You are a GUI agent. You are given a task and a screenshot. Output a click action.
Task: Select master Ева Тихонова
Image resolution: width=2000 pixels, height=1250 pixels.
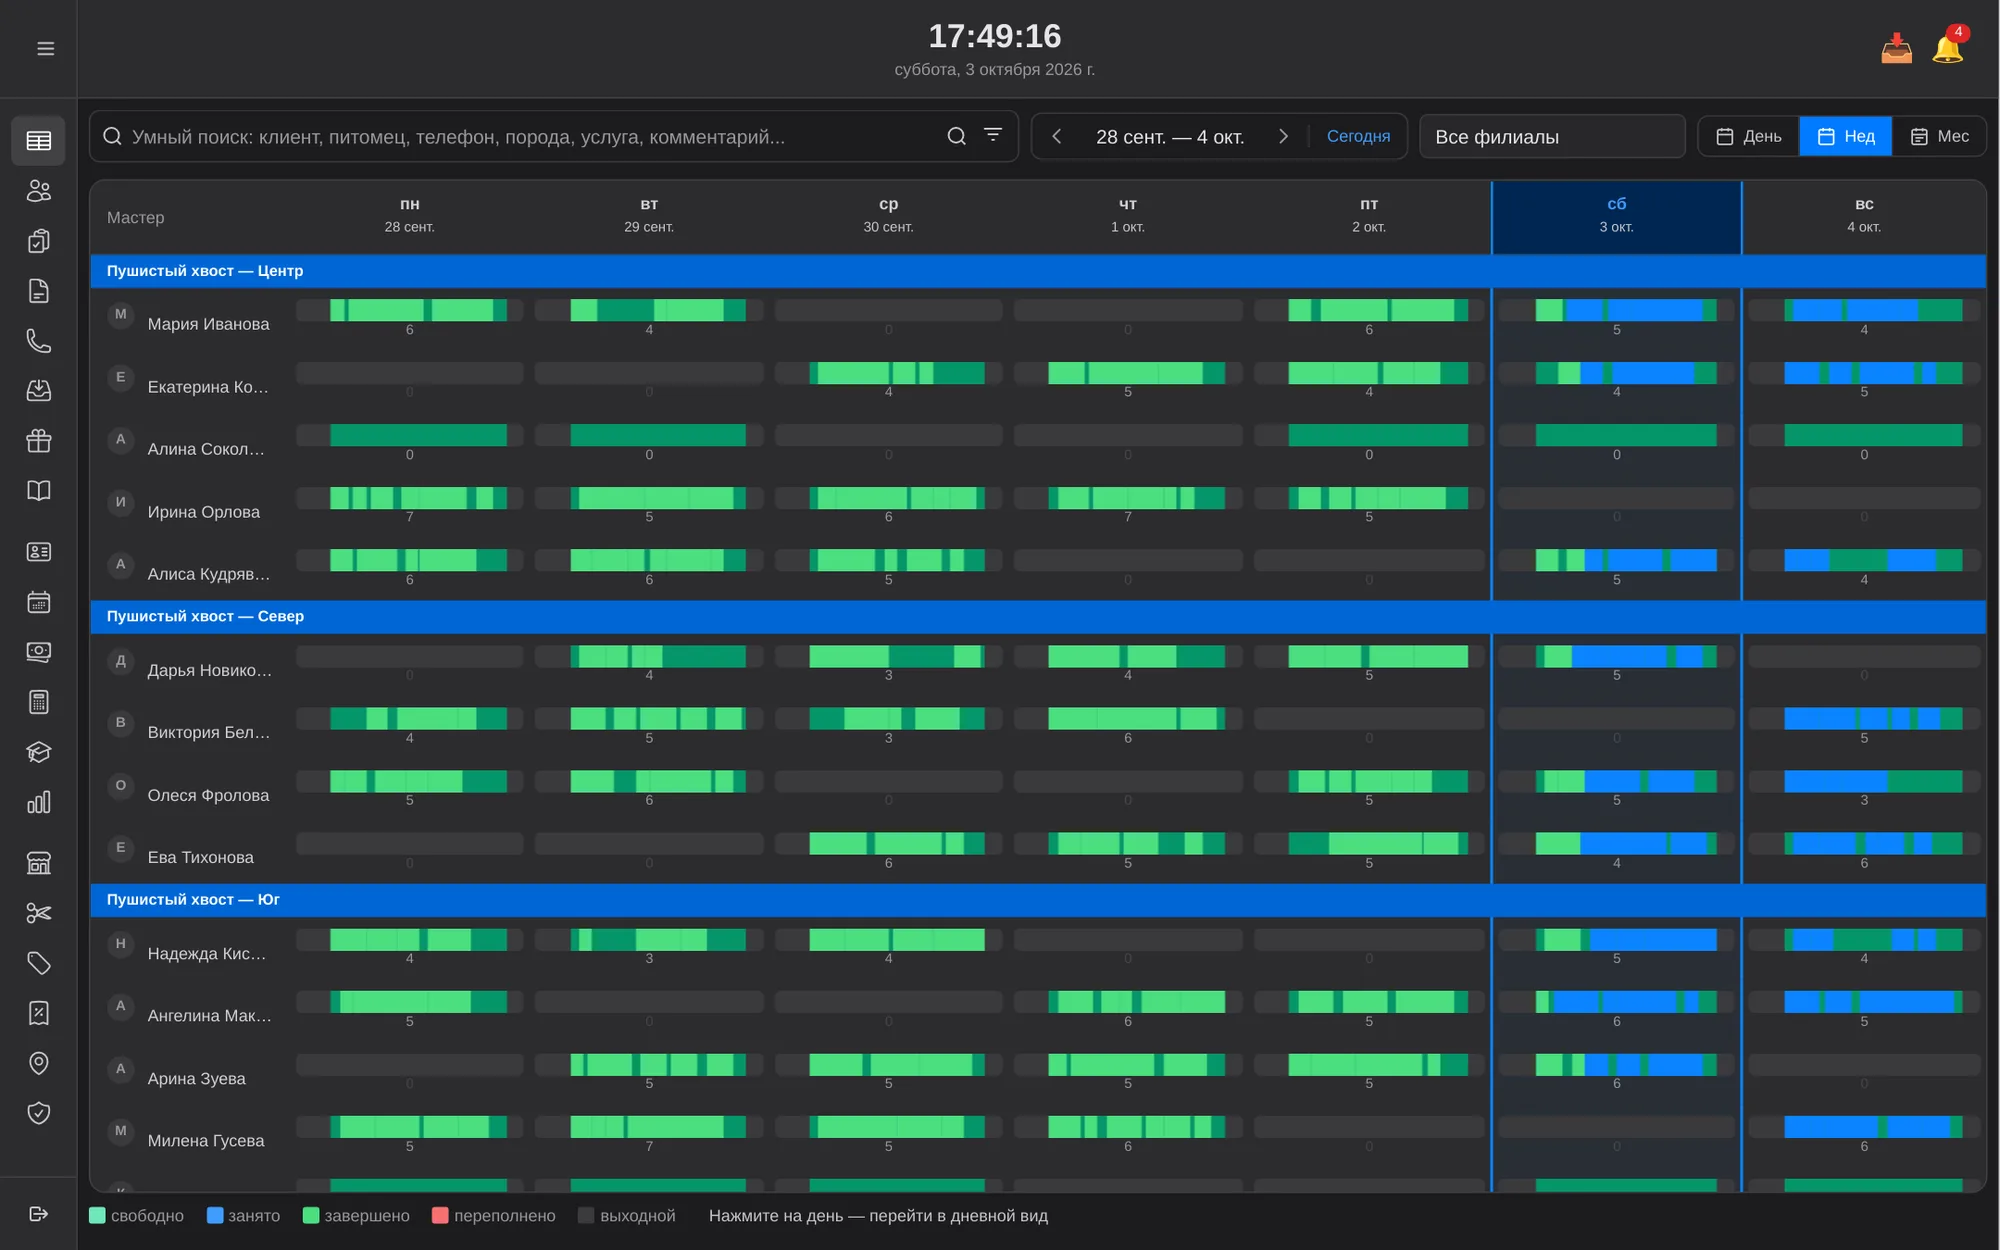(201, 857)
